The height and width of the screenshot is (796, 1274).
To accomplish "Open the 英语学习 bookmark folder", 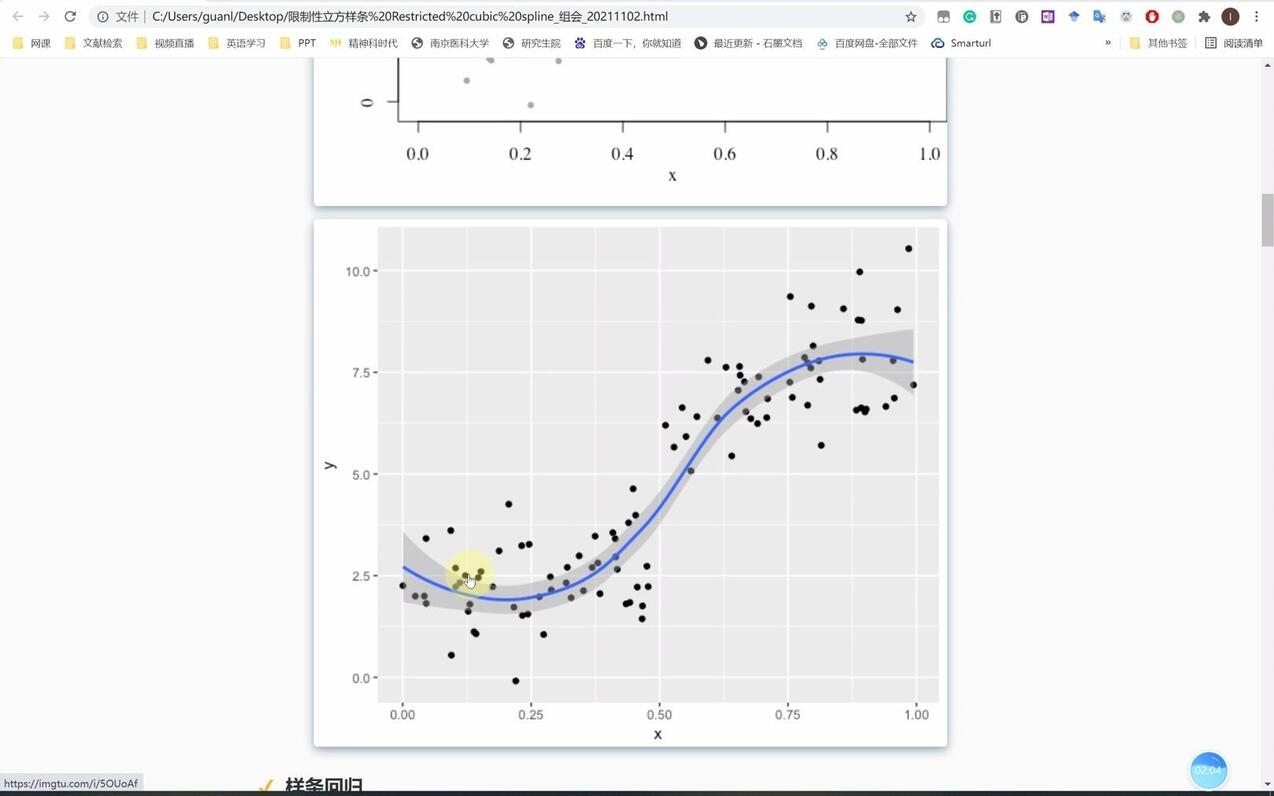I will pos(237,43).
